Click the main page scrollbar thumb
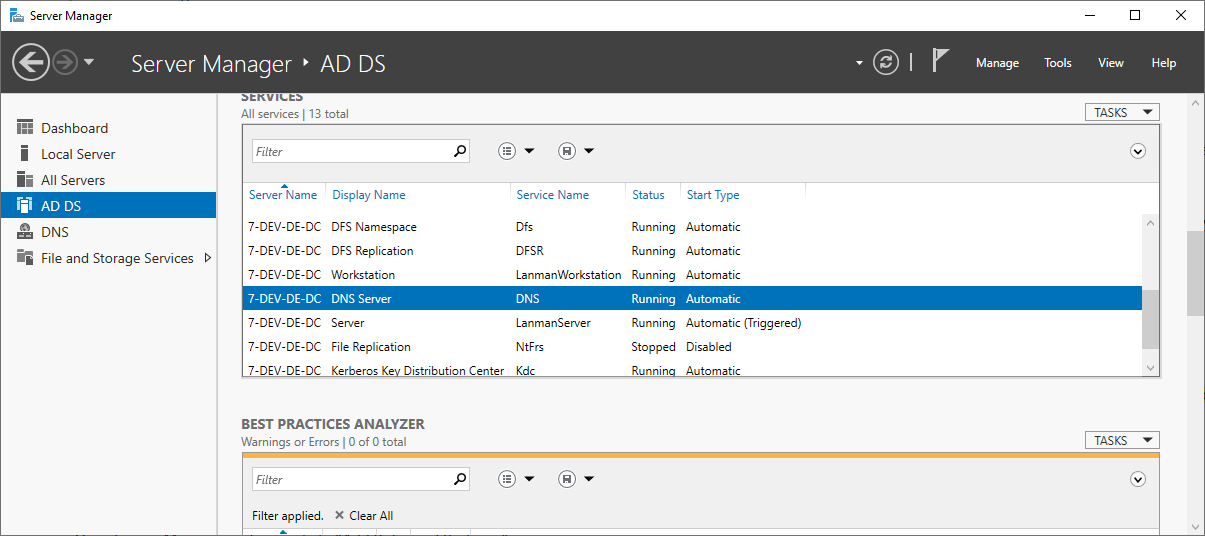Viewport: 1205px width, 536px height. (1196, 273)
